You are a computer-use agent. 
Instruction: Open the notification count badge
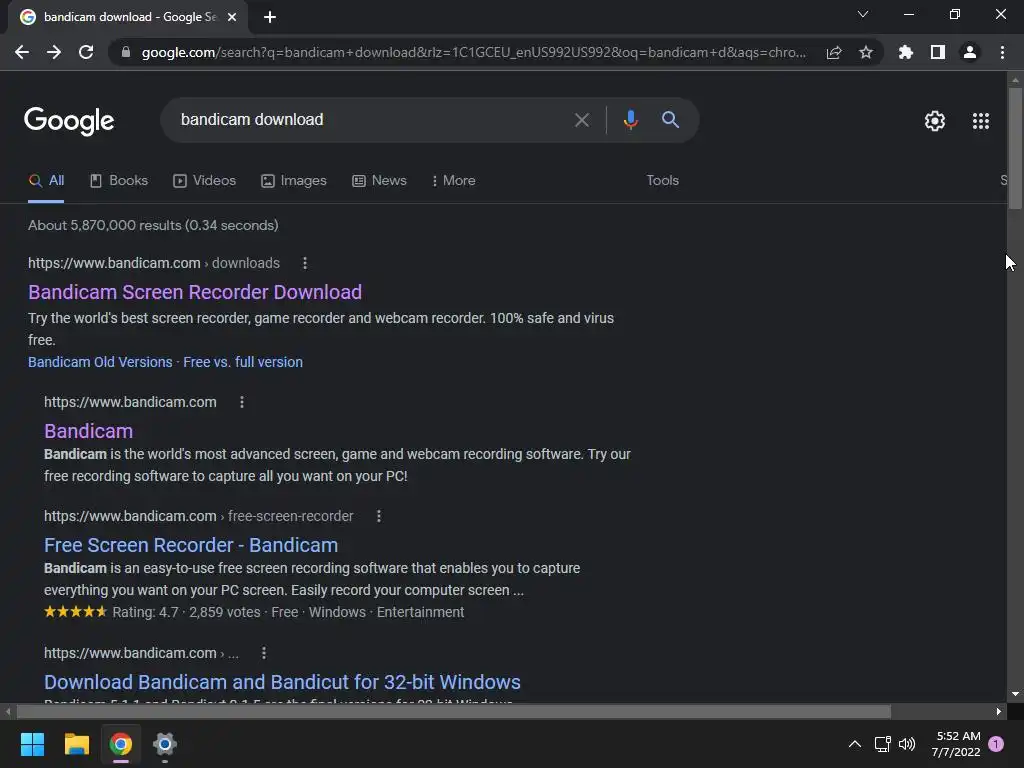click(x=996, y=744)
